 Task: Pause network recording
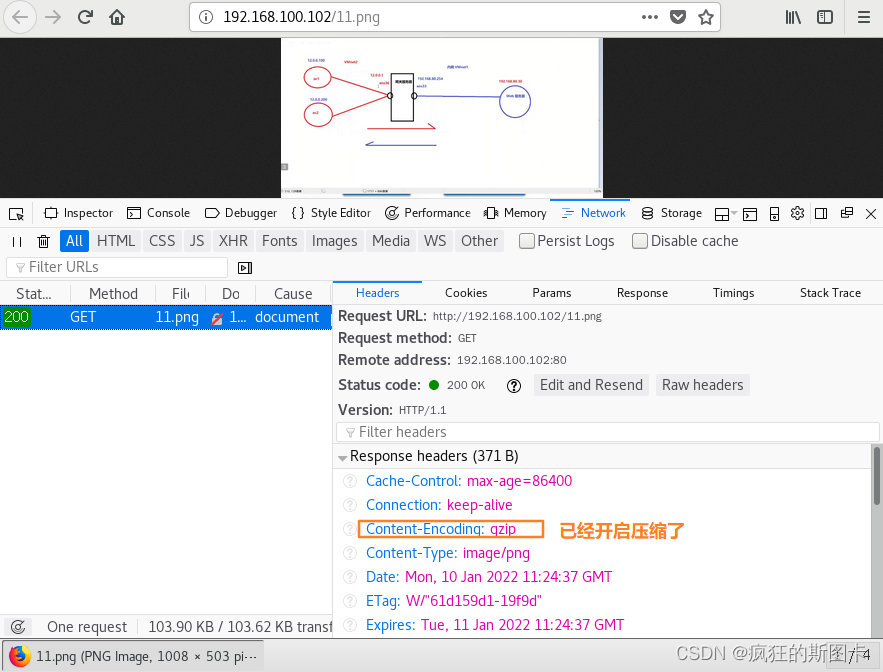[17, 242]
